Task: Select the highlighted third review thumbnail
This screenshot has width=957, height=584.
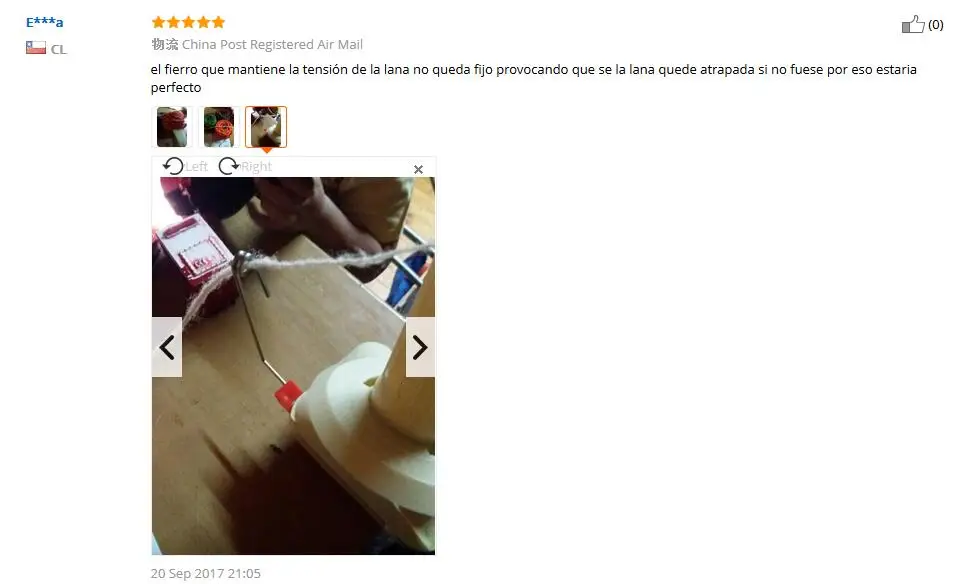Action: (x=265, y=127)
